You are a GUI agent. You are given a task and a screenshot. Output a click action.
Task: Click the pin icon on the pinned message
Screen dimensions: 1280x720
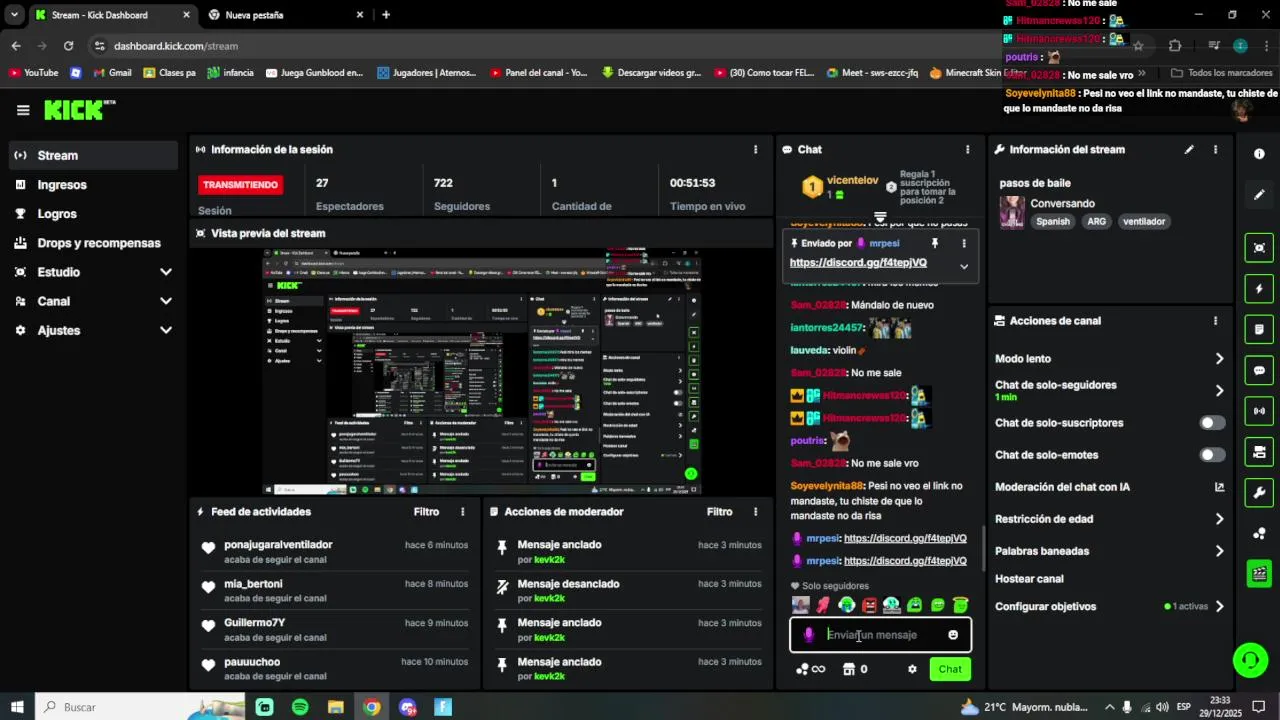coord(935,243)
